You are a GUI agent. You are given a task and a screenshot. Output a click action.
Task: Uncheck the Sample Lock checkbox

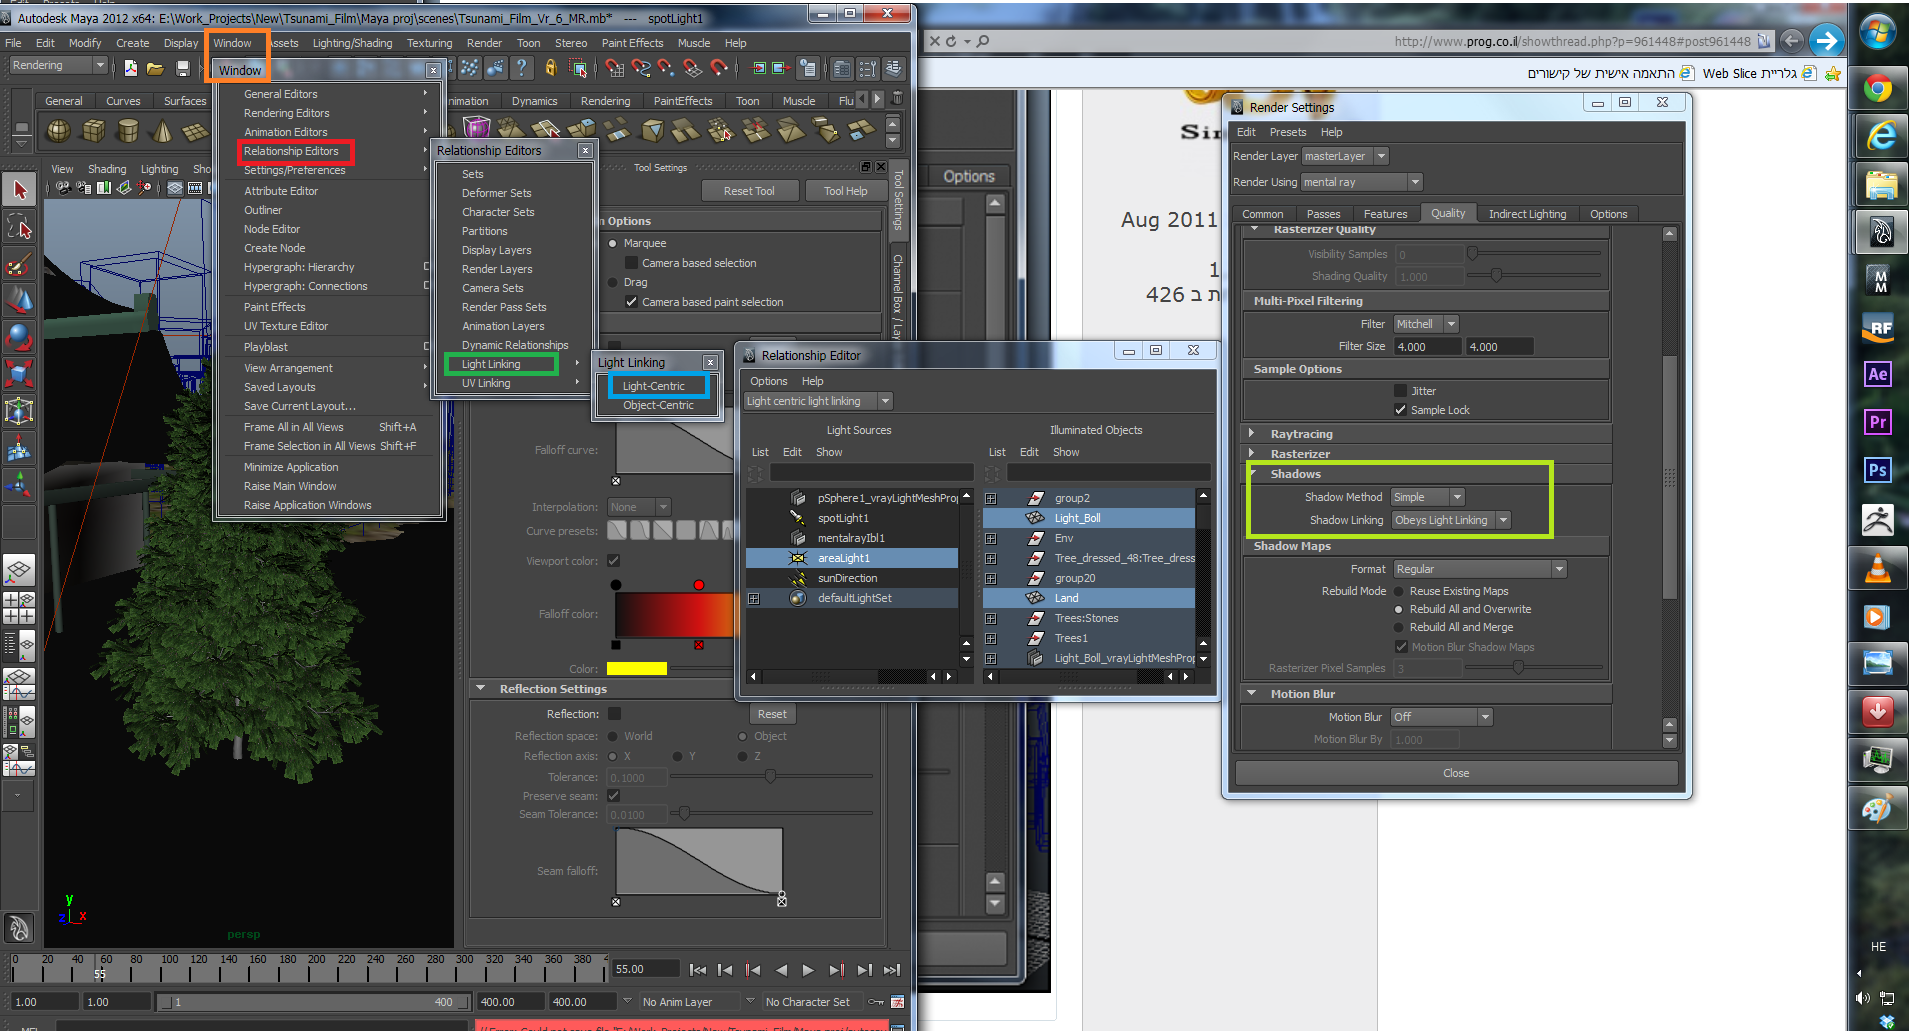tap(1400, 410)
